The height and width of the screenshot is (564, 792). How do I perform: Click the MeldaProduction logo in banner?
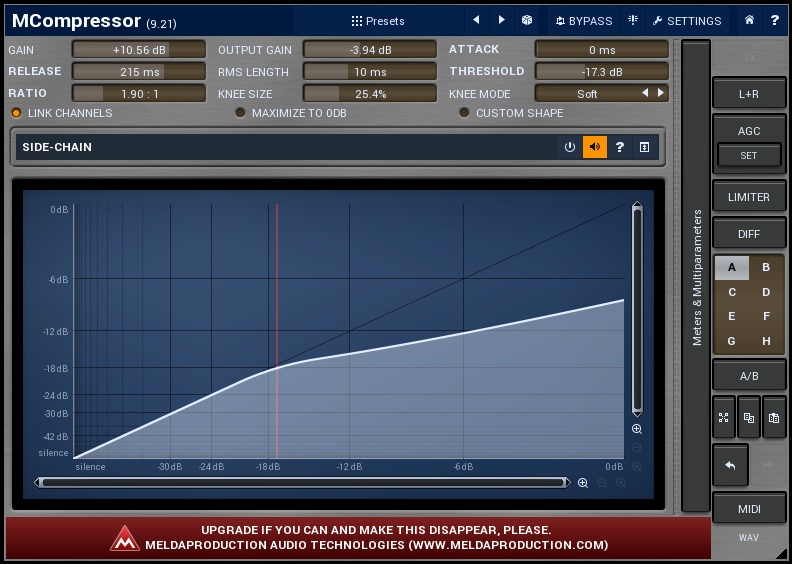(x=125, y=538)
